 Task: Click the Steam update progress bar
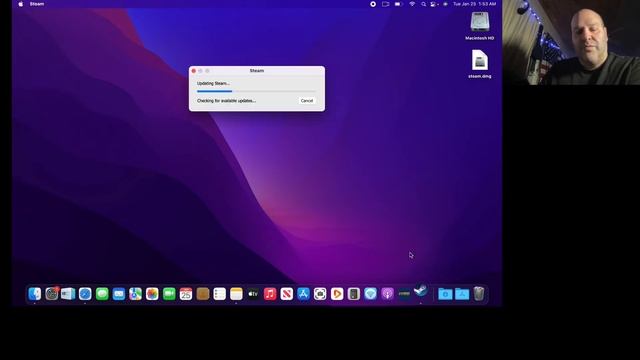point(256,91)
